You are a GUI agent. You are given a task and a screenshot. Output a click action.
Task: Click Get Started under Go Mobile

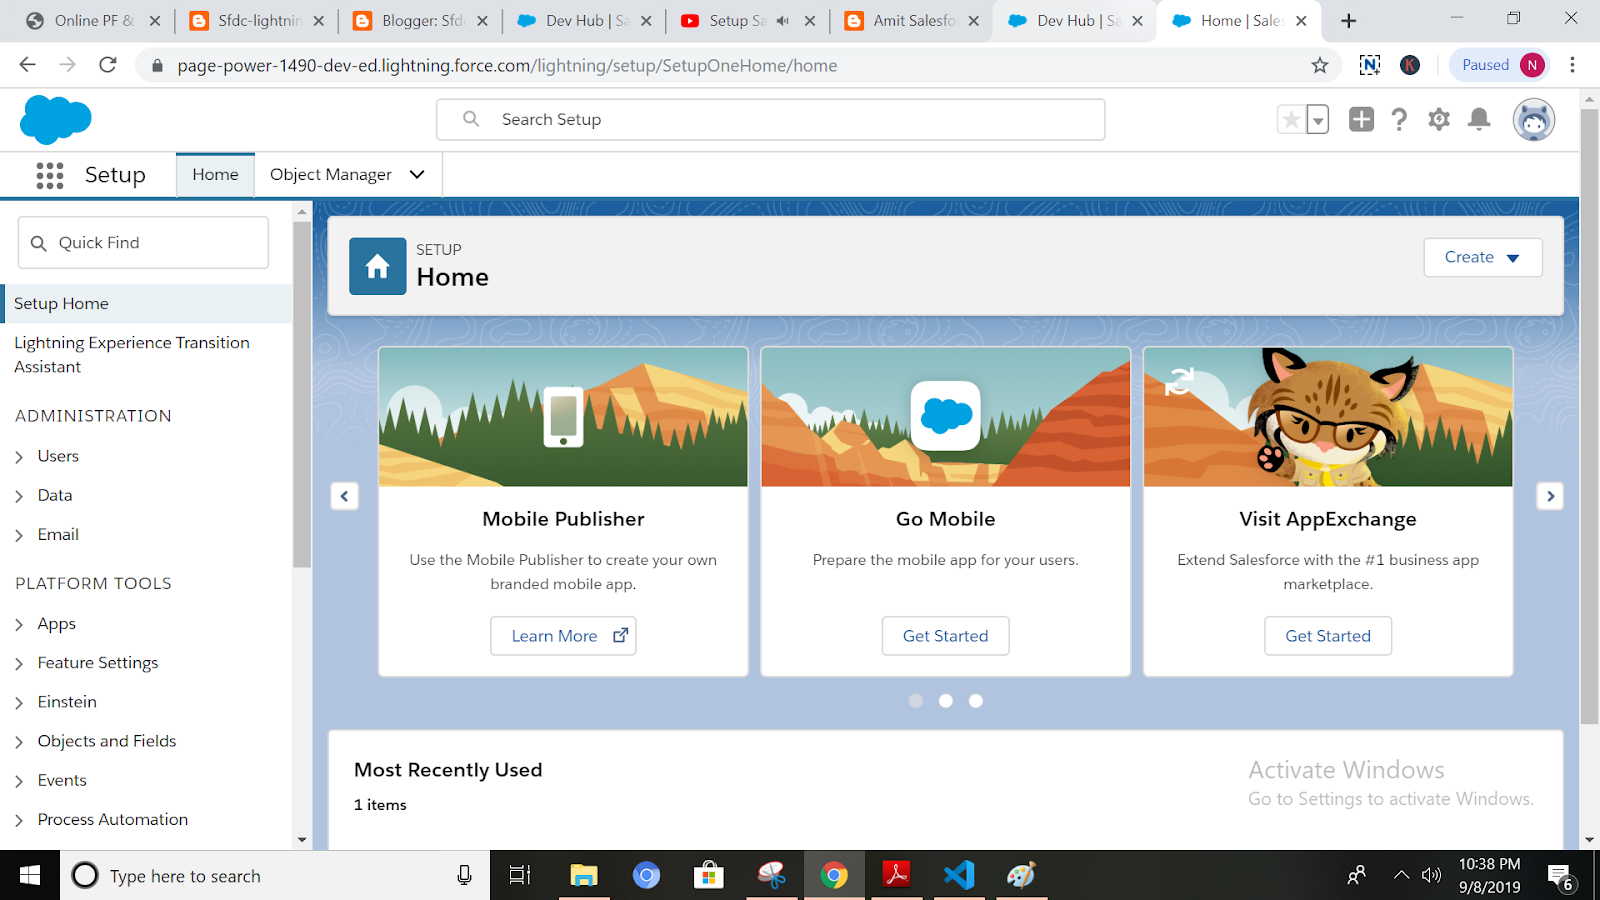point(945,635)
